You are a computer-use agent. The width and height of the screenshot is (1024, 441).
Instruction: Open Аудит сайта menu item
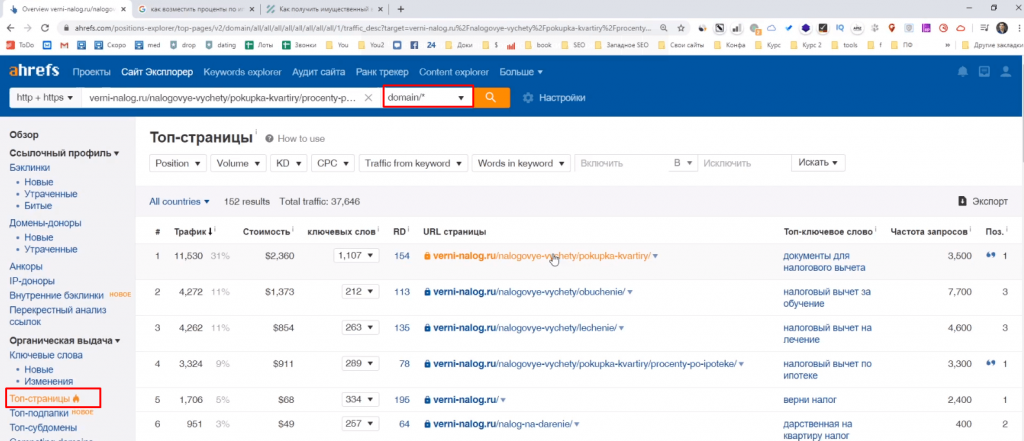319,72
